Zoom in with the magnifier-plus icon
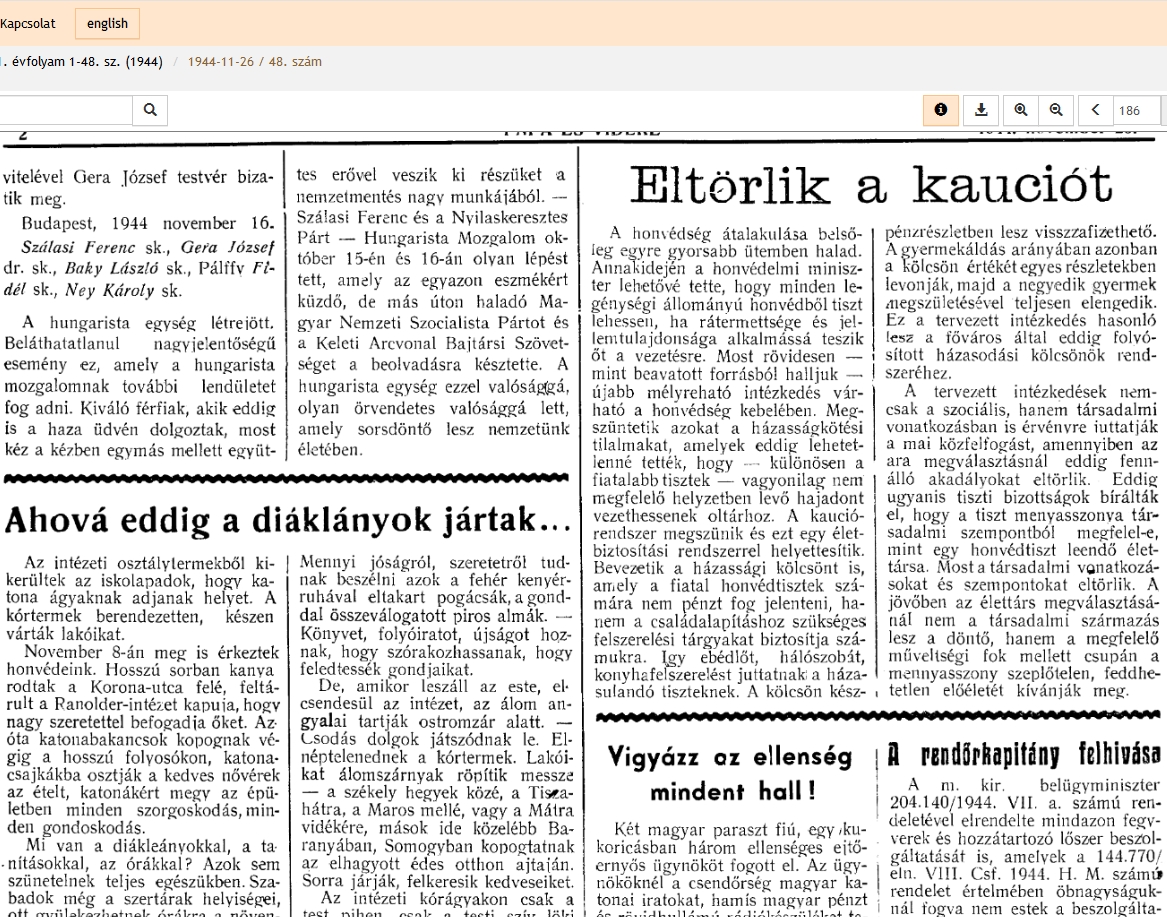This screenshot has width=1167, height=917. pyautogui.click(x=1021, y=110)
